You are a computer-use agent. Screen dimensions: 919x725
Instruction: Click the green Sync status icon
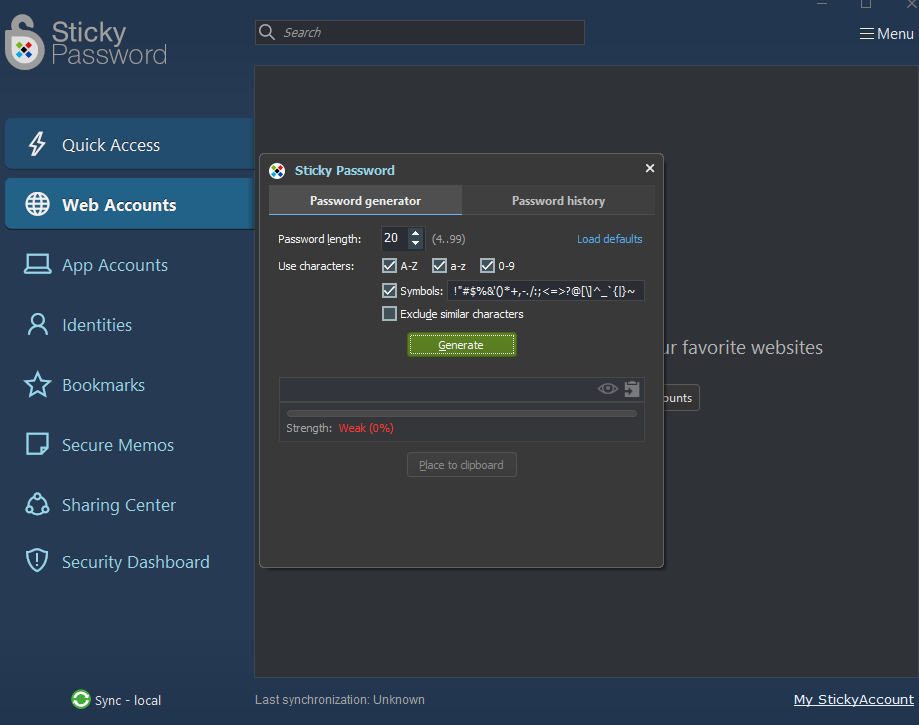pyautogui.click(x=81, y=699)
